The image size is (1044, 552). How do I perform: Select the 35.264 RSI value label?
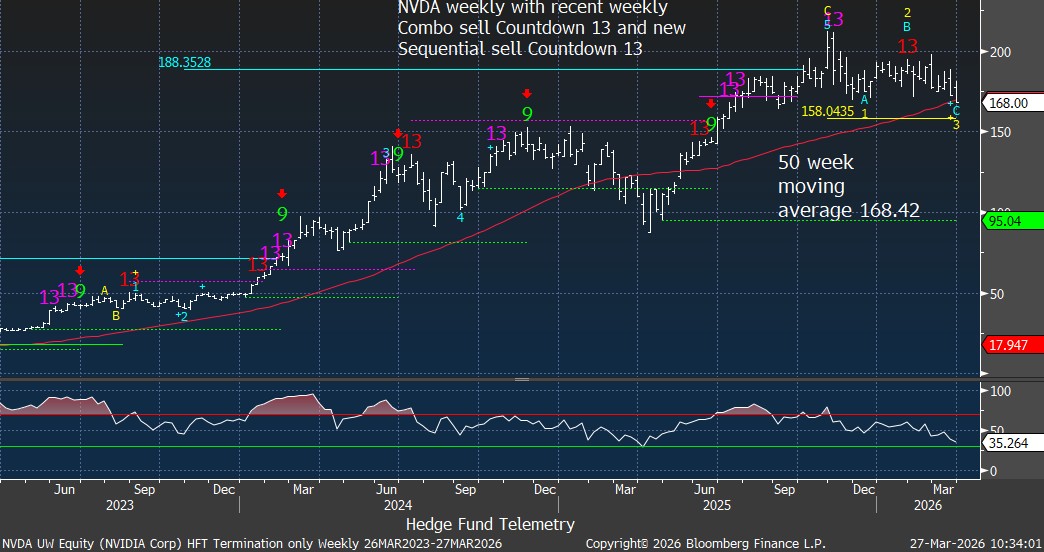coord(1013,439)
